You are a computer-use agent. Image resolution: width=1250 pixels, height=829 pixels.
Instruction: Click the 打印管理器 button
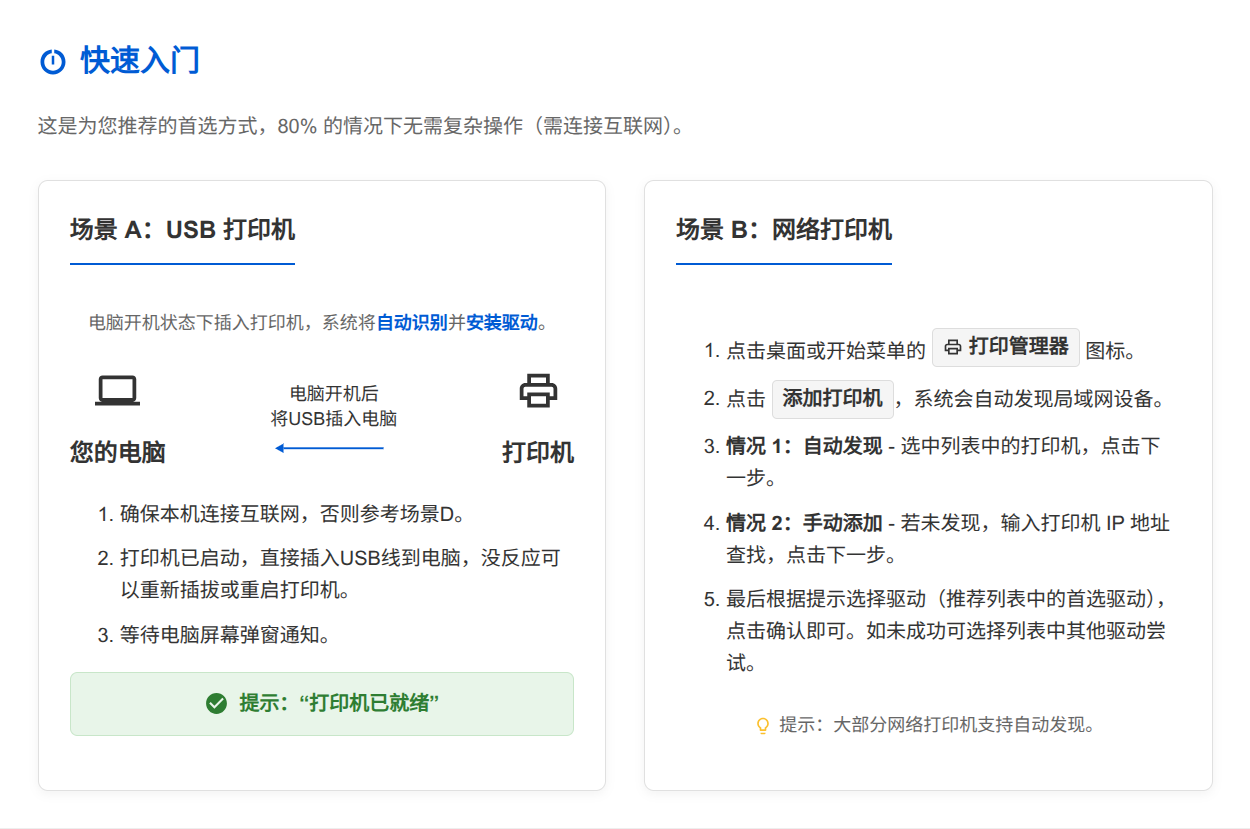coord(1006,347)
